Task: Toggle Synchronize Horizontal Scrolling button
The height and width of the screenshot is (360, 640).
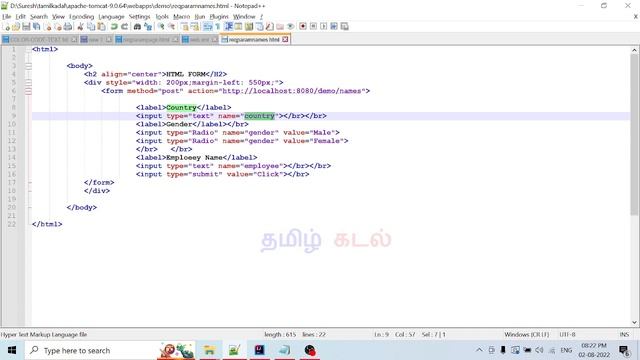Action: click(195, 27)
